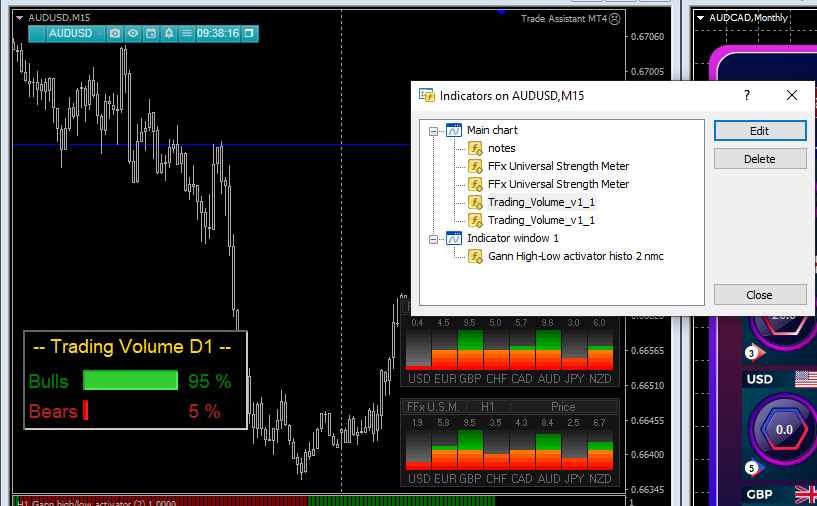
Task: Click the Gann High-Low activator indicator icon
Action: point(475,256)
